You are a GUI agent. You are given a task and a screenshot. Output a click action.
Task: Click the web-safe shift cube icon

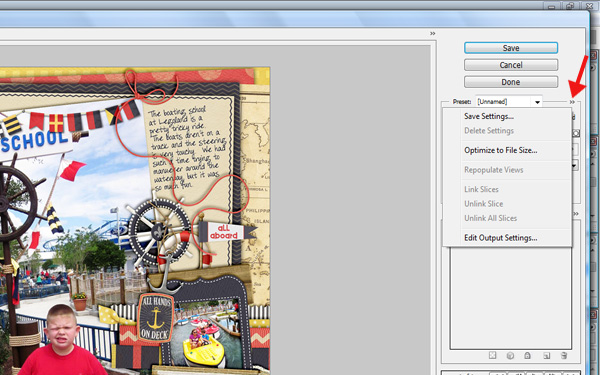(x=510, y=355)
